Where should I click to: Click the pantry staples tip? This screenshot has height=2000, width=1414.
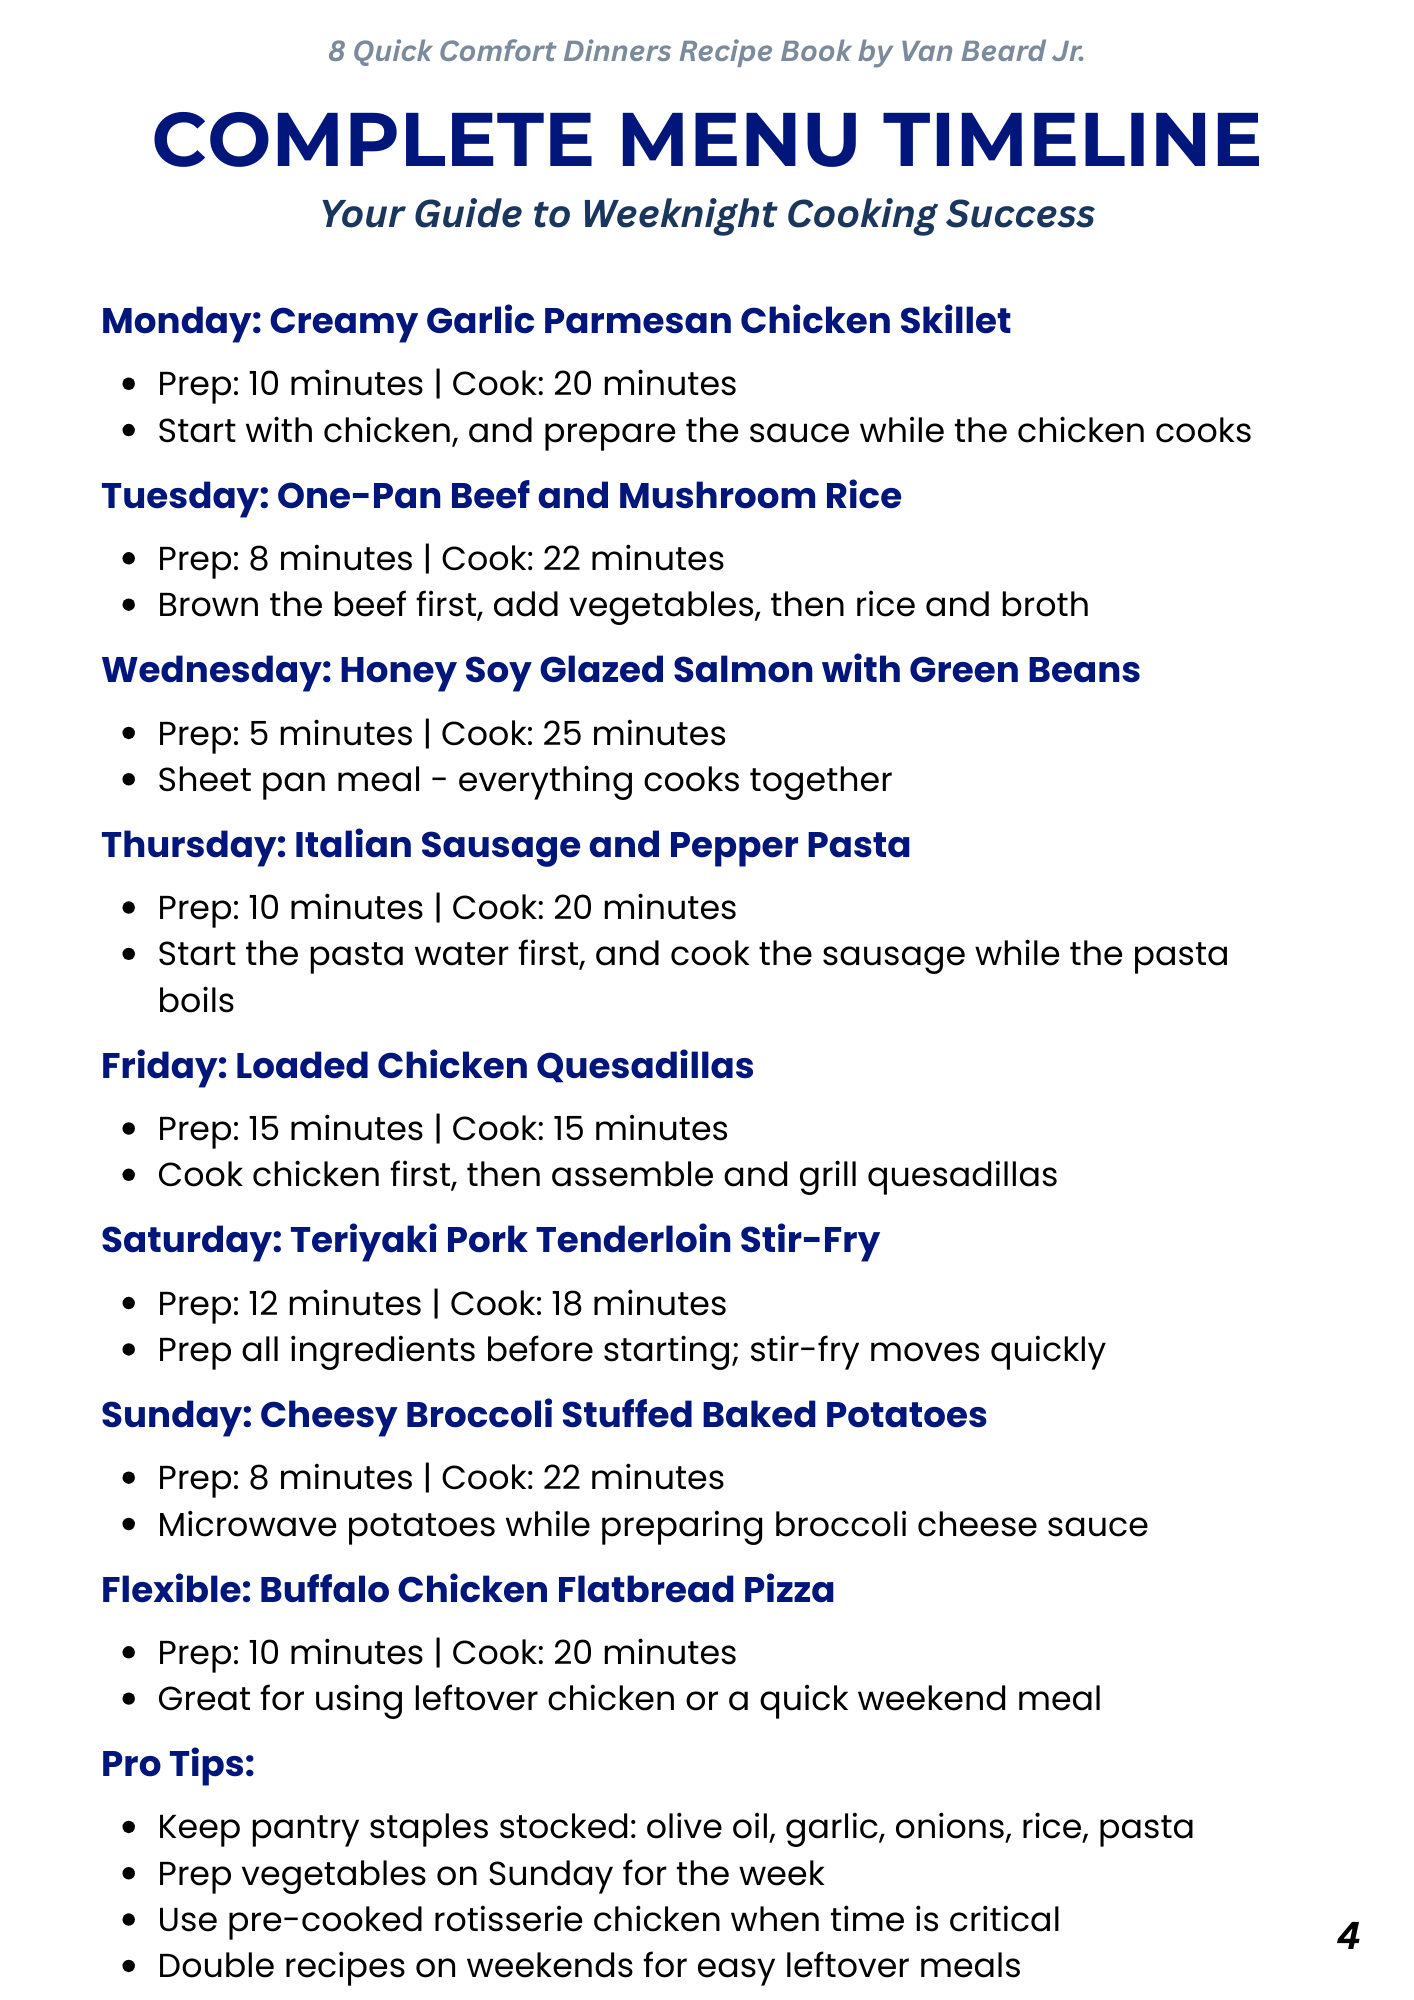pyautogui.click(x=675, y=1827)
